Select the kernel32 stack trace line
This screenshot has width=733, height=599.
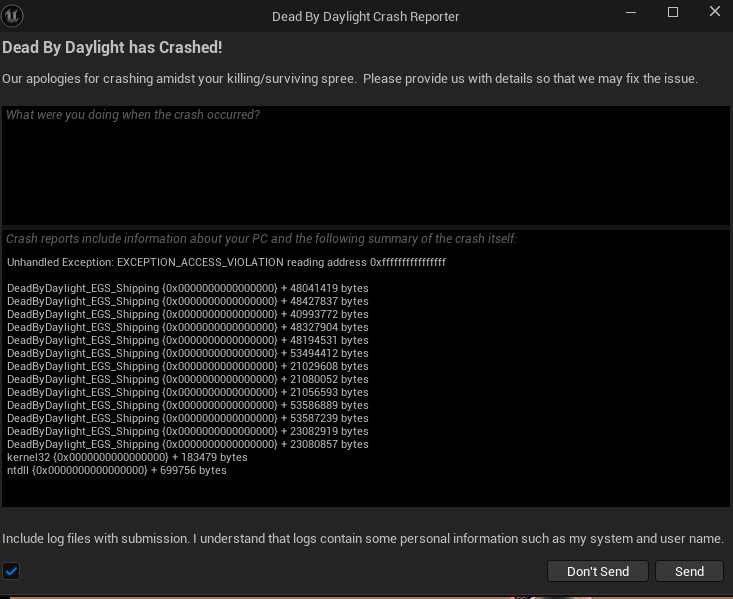click(x=127, y=457)
